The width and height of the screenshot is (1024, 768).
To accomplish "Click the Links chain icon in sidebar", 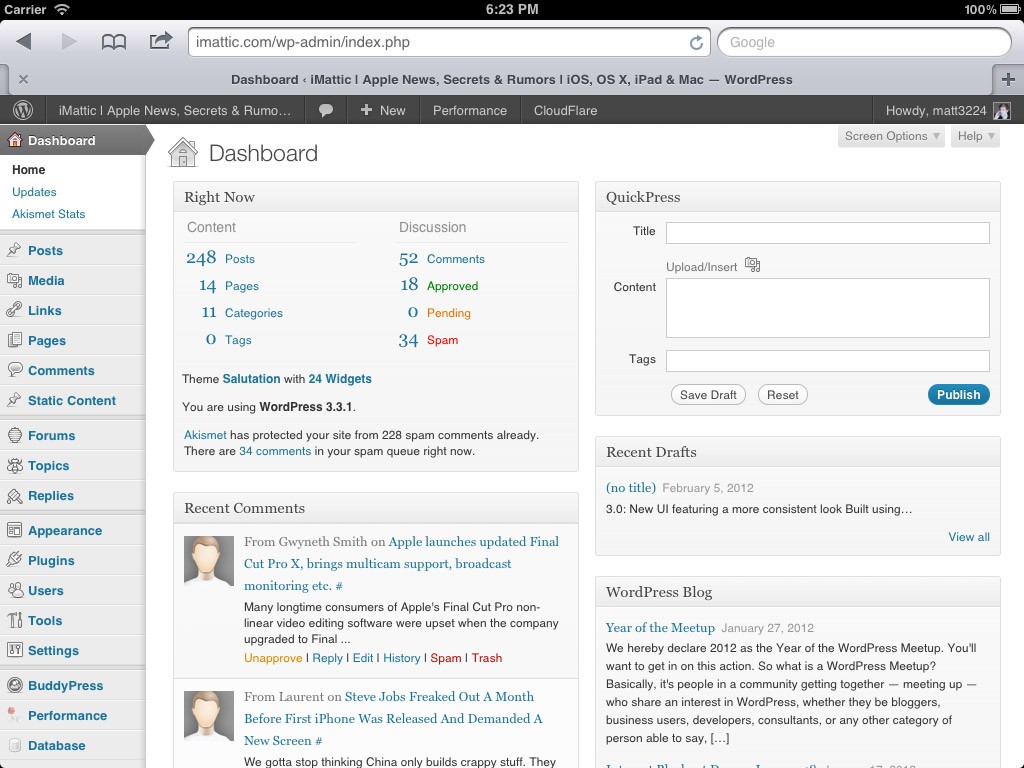I will [14, 310].
